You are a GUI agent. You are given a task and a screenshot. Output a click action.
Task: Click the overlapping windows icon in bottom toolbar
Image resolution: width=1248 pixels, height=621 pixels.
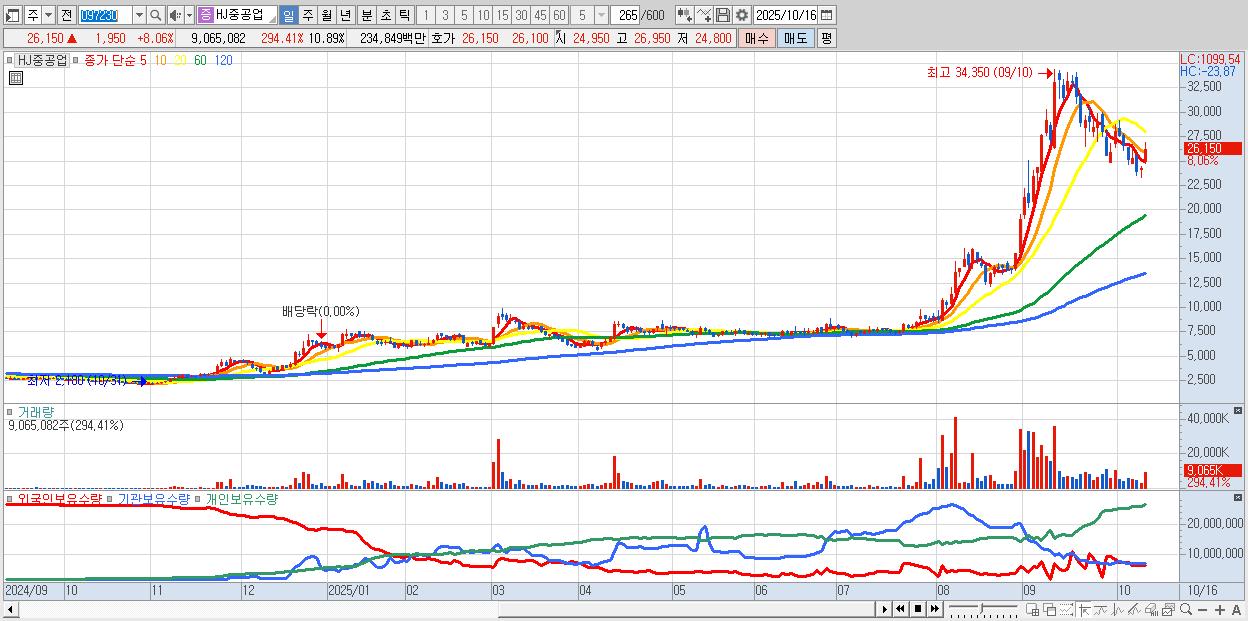1049,609
